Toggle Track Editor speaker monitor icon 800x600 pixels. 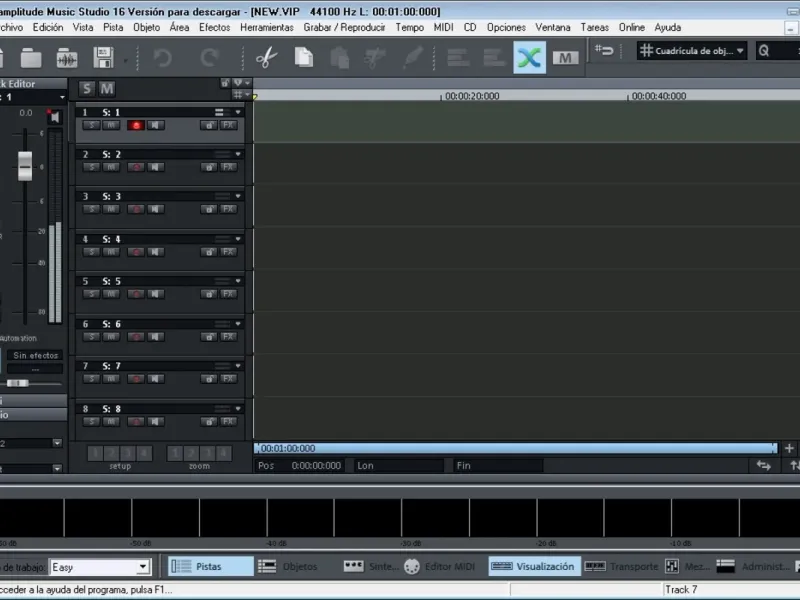click(x=55, y=117)
